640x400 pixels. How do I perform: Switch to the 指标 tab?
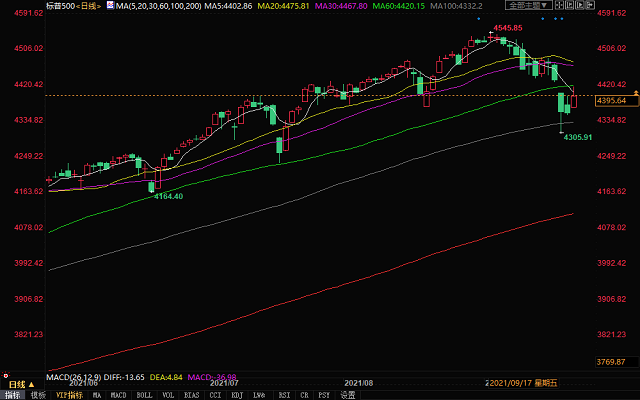coord(11,395)
